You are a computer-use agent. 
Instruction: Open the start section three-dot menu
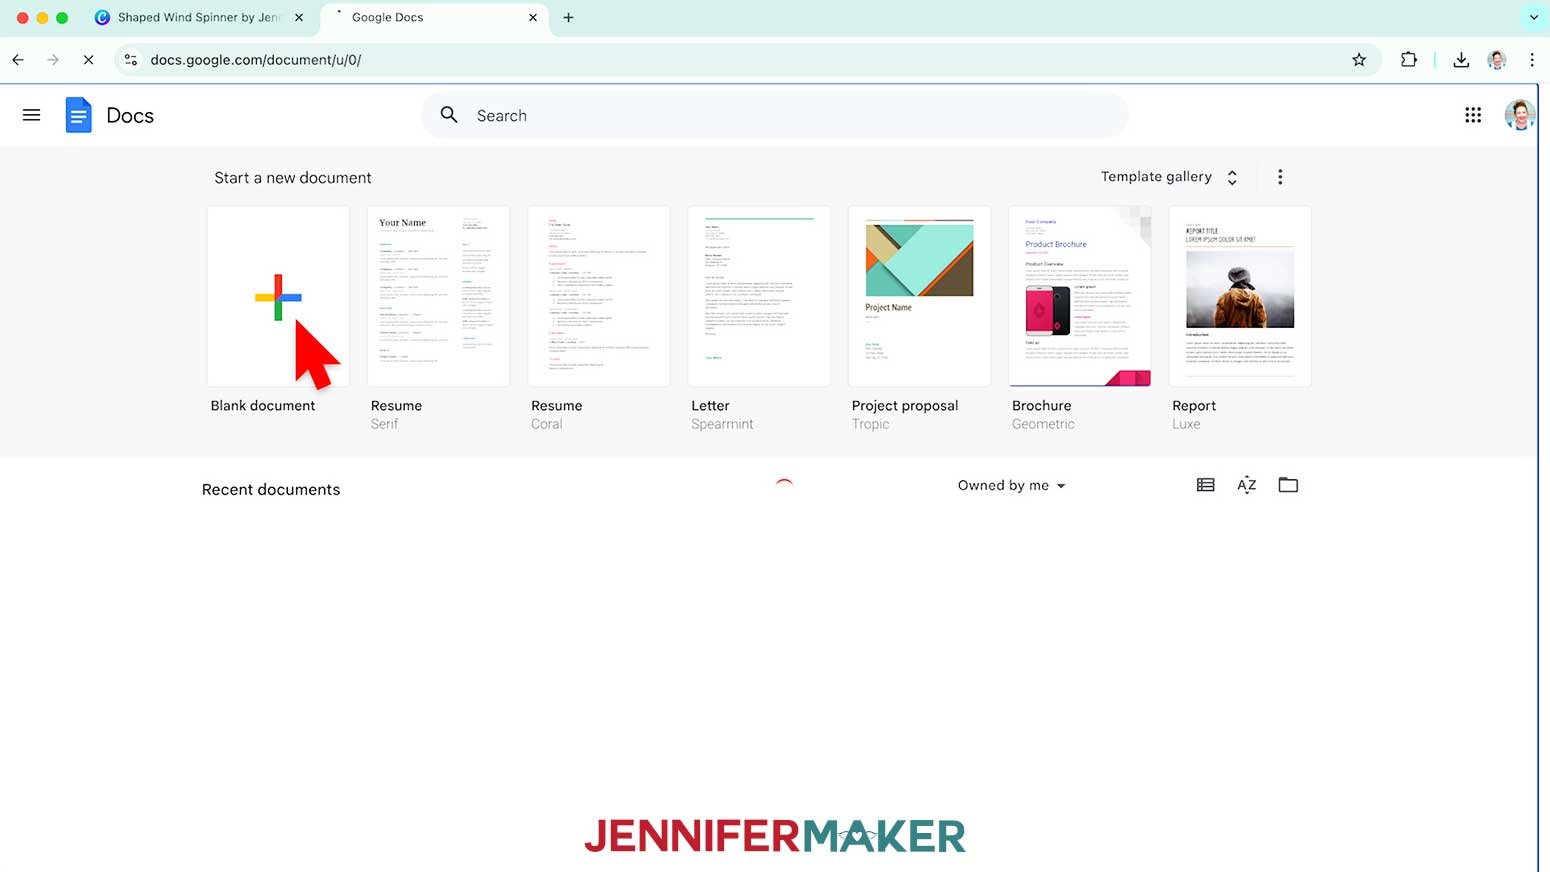[1280, 177]
